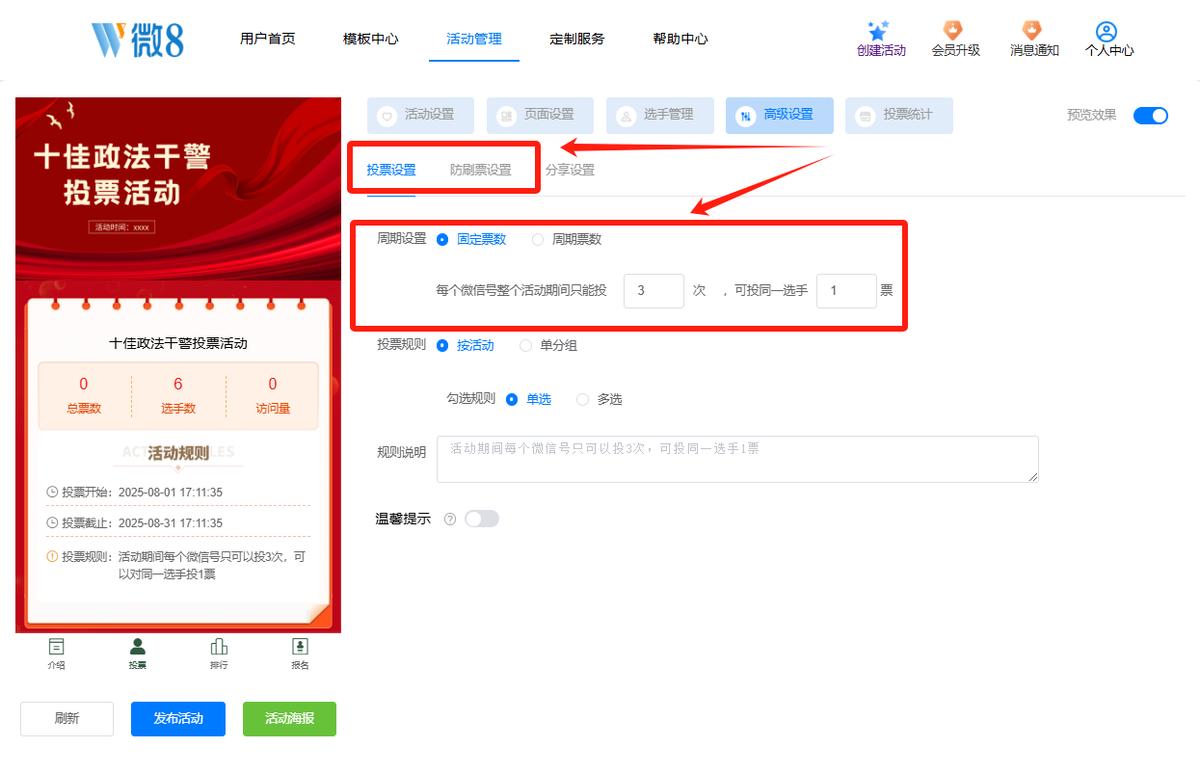This screenshot has height=774, width=1200.
Task: Open the 创建活动 star icon
Action: [x=879, y=31]
